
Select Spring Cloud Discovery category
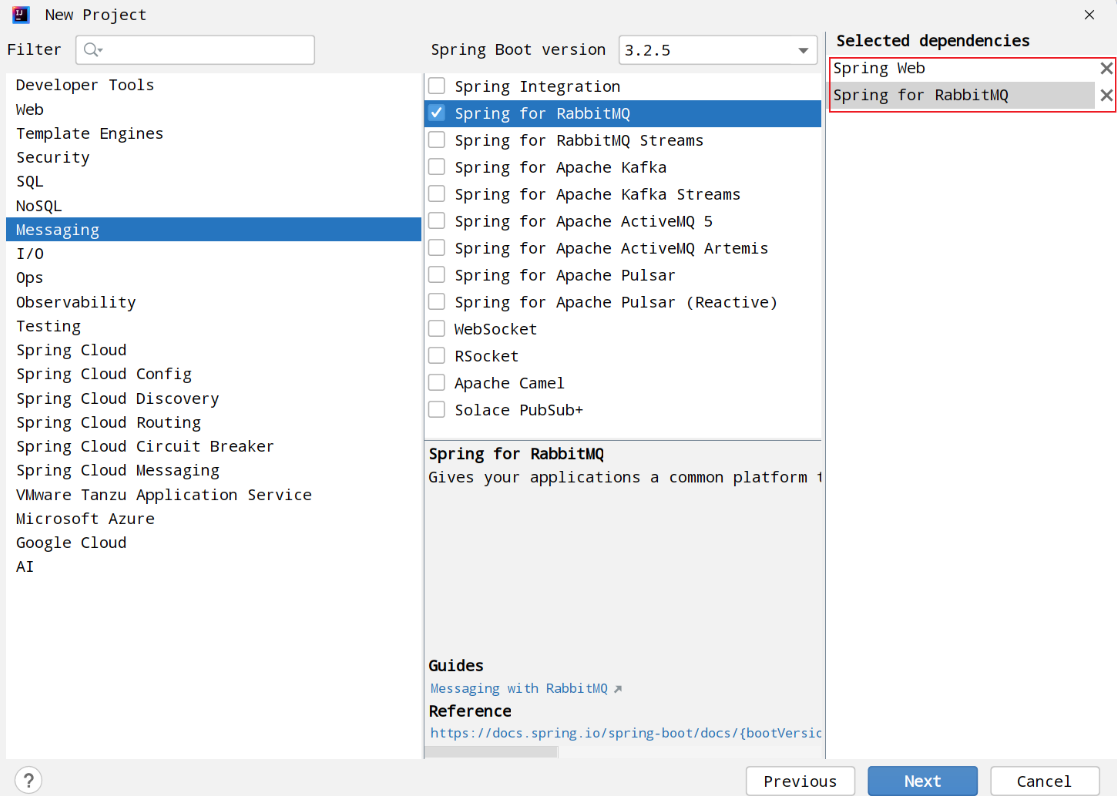214,398
